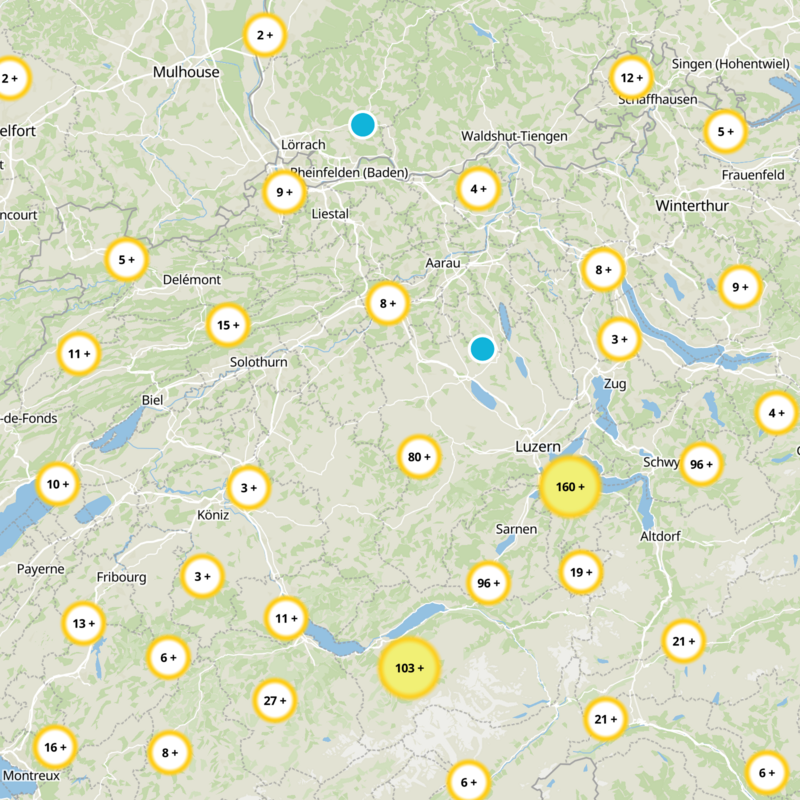Viewport: 800px width, 800px height.
Task: Select the 4+ cluster below Waldshut-Tiengen
Action: (x=479, y=188)
